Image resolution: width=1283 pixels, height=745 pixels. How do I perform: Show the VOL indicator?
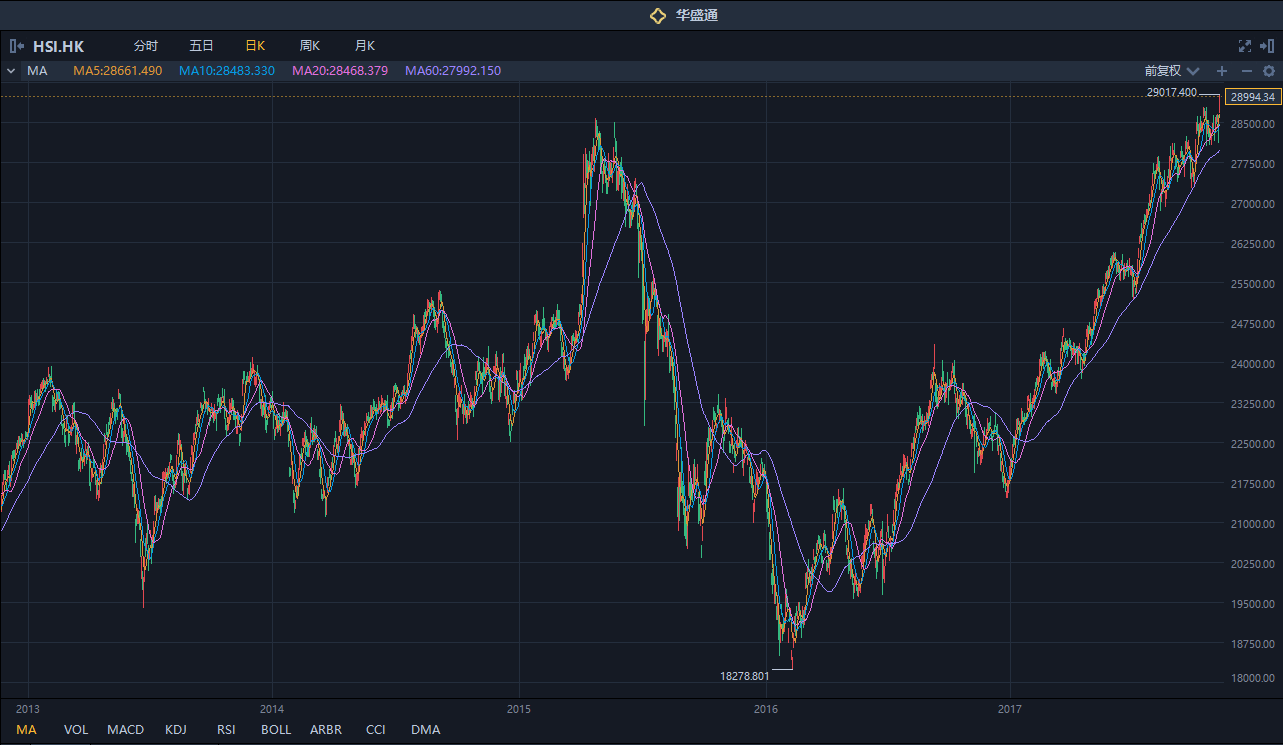pos(76,730)
